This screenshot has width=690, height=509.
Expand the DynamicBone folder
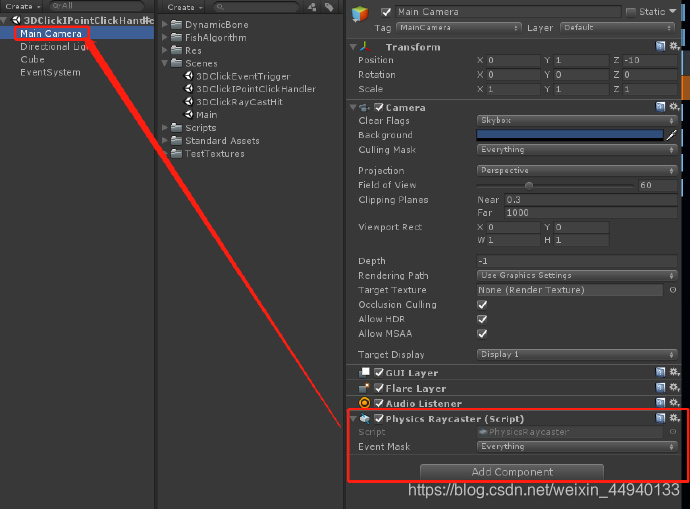pos(165,24)
